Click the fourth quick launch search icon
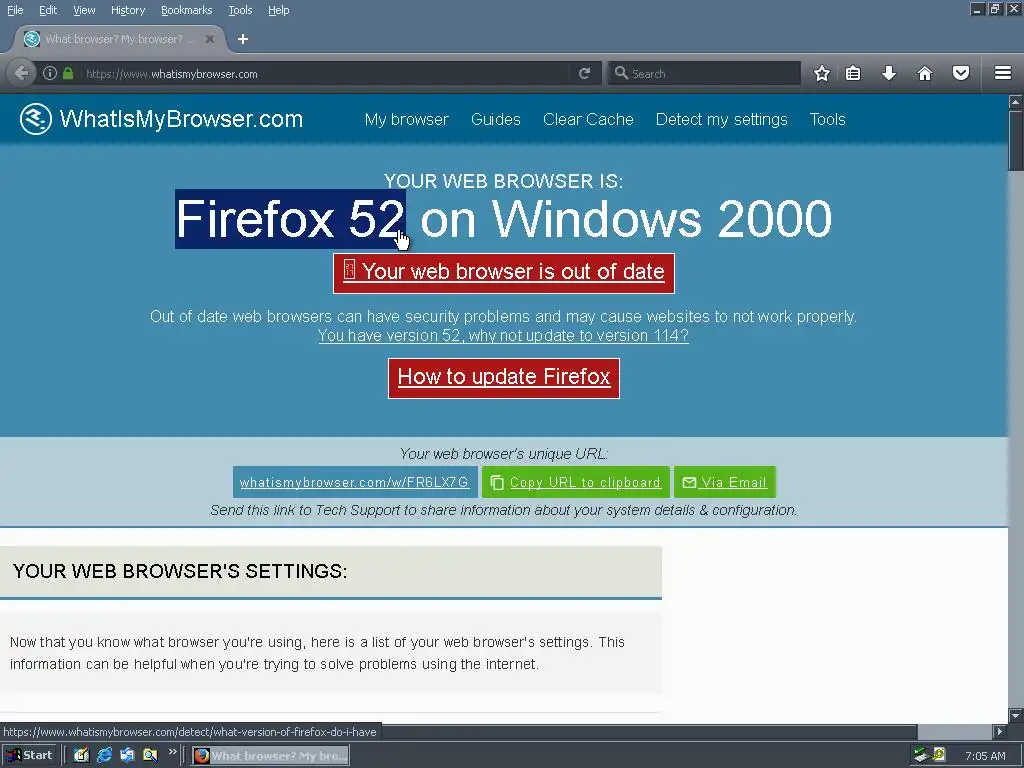The image size is (1024, 768). coord(150,755)
